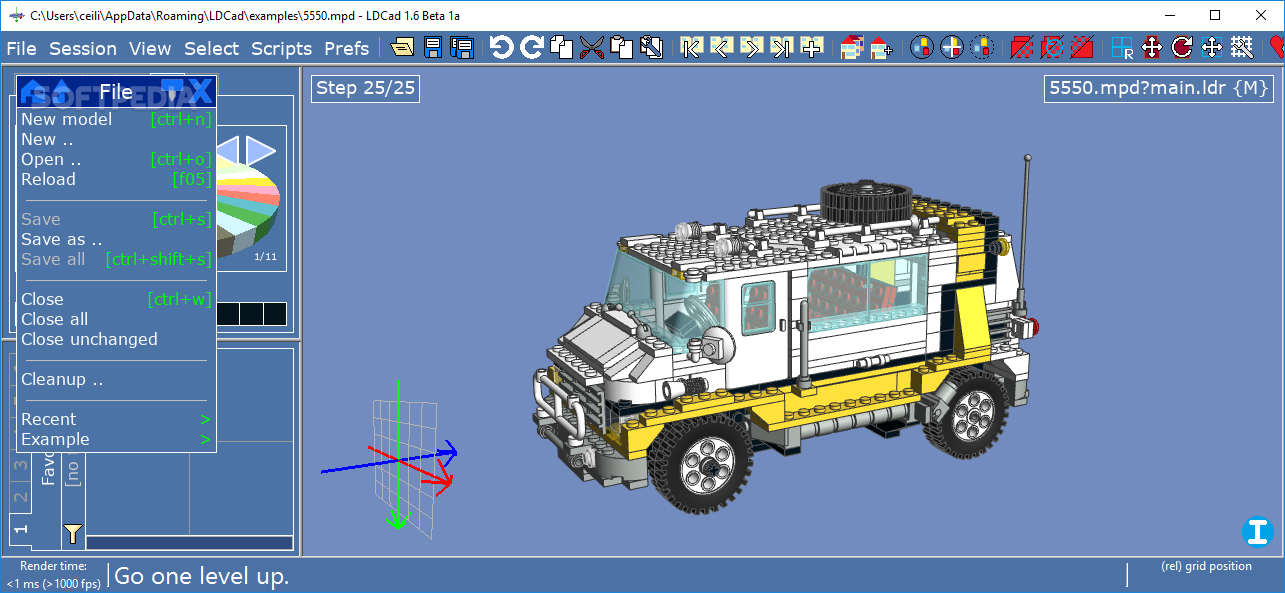Screen dimensions: 1285x593
Task: Expand the Example submenu
Action: 116,439
